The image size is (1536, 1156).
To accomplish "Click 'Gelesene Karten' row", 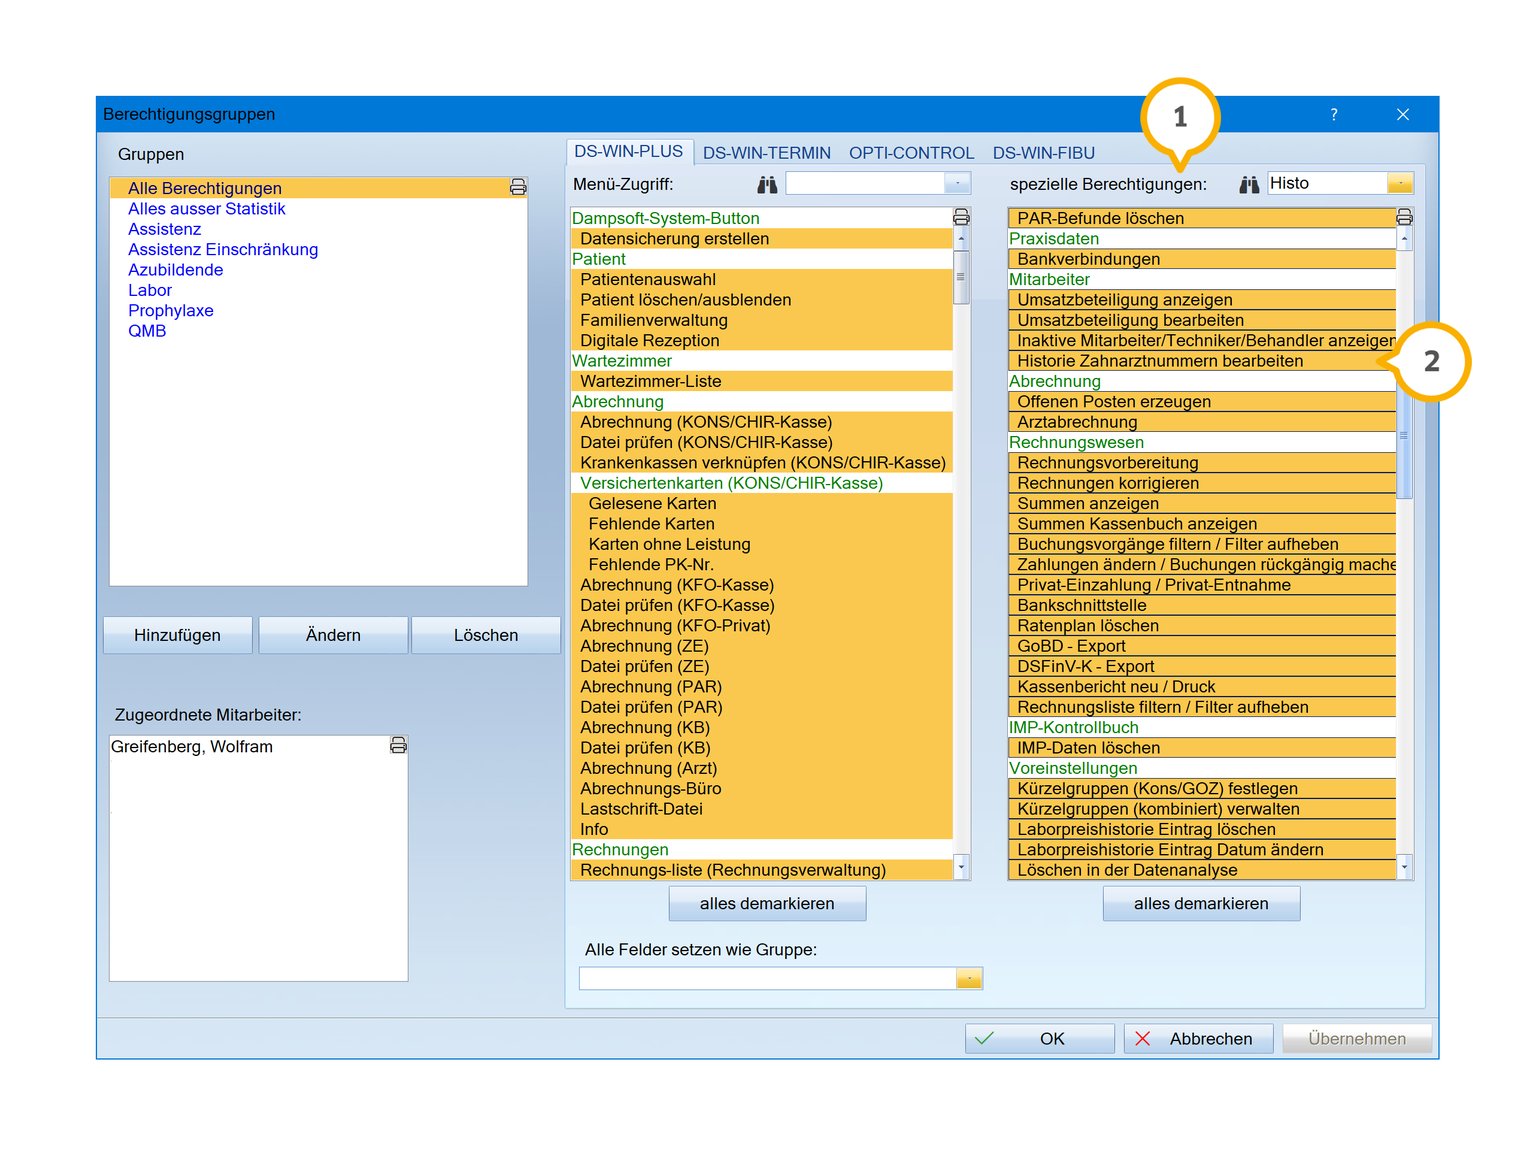I will [761, 504].
